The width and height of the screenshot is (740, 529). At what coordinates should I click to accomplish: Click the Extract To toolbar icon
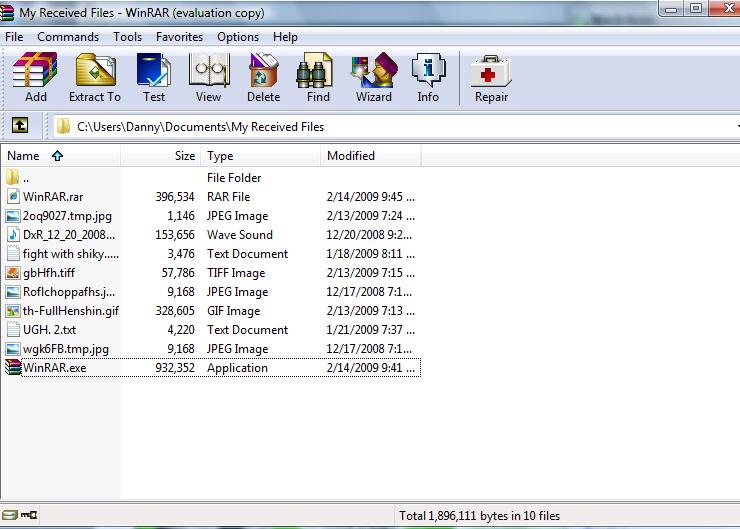pyautogui.click(x=95, y=70)
